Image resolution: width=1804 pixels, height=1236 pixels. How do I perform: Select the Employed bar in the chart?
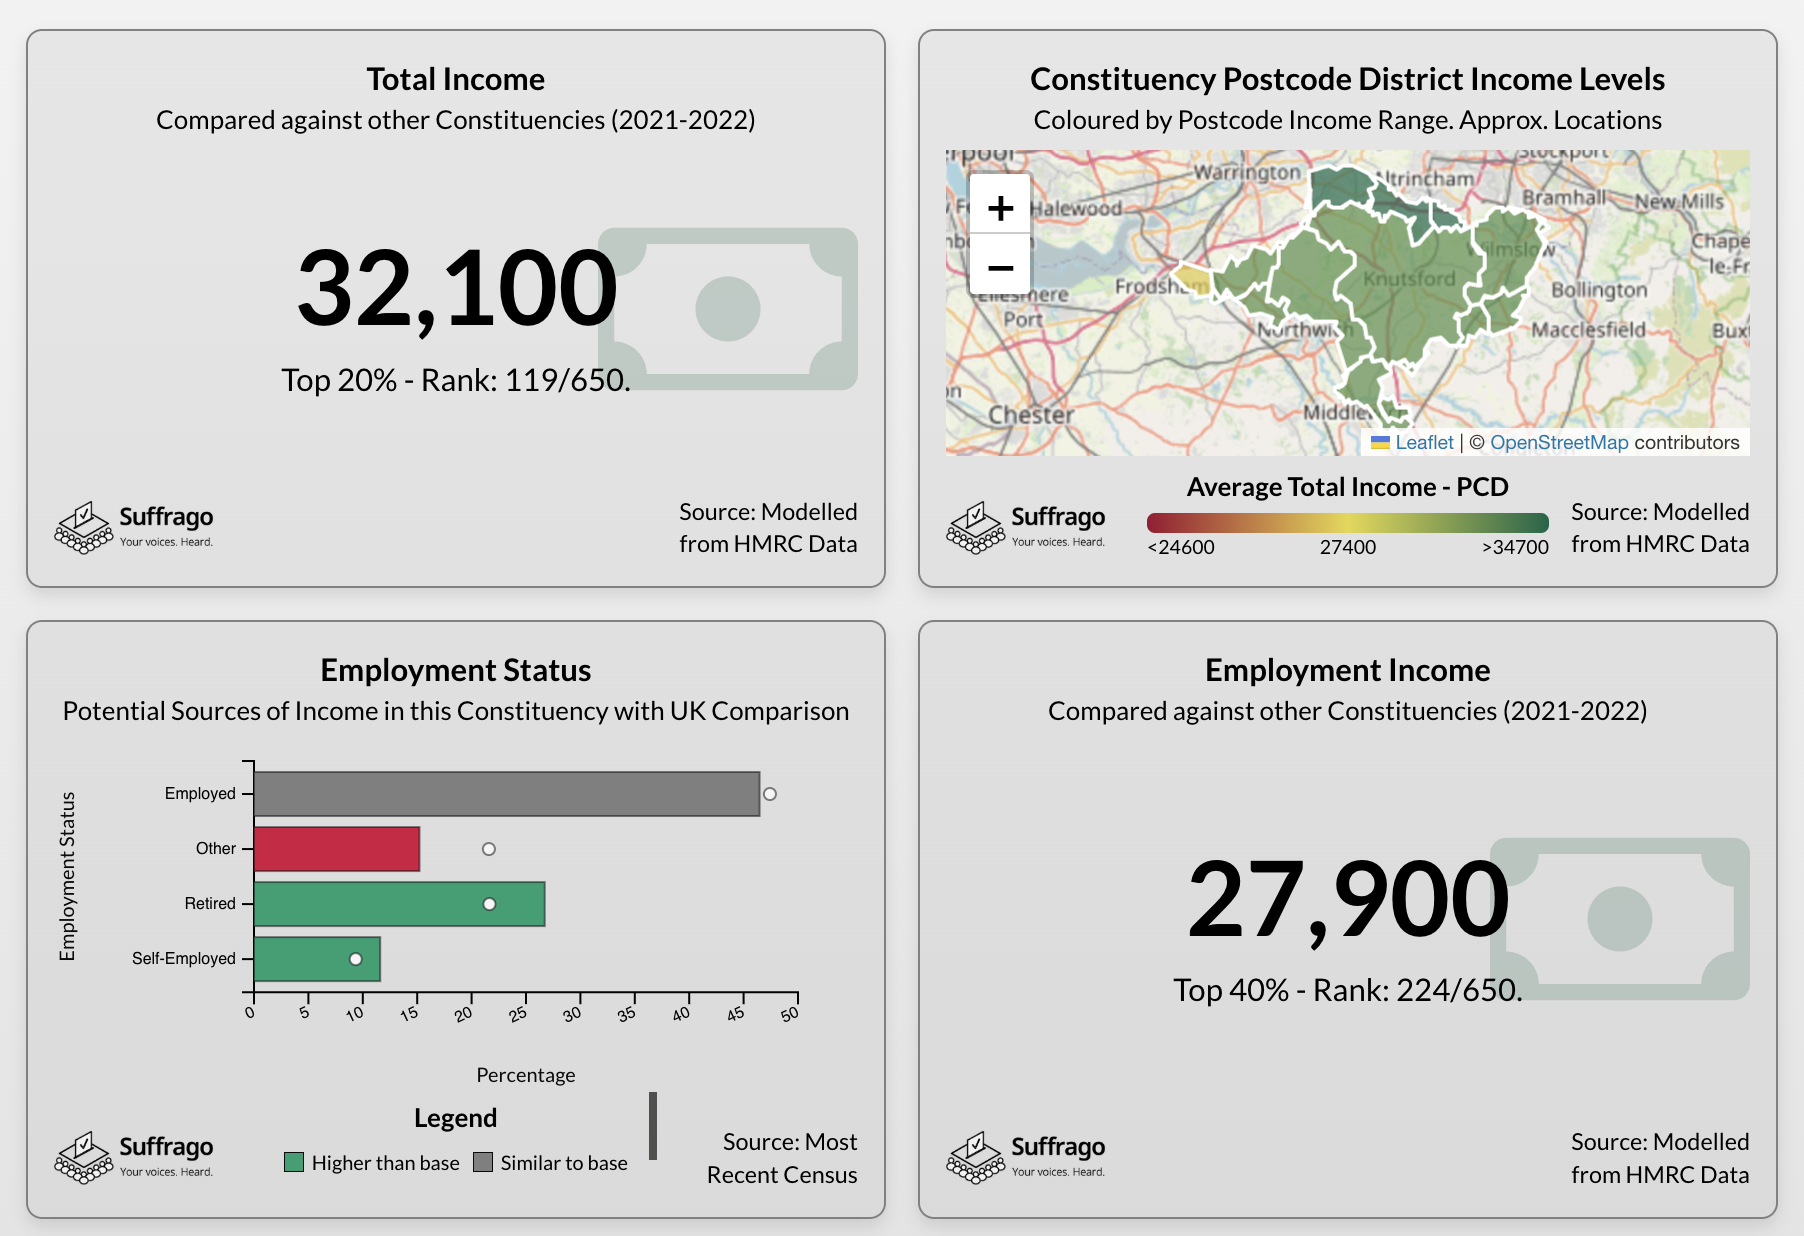pyautogui.click(x=507, y=794)
